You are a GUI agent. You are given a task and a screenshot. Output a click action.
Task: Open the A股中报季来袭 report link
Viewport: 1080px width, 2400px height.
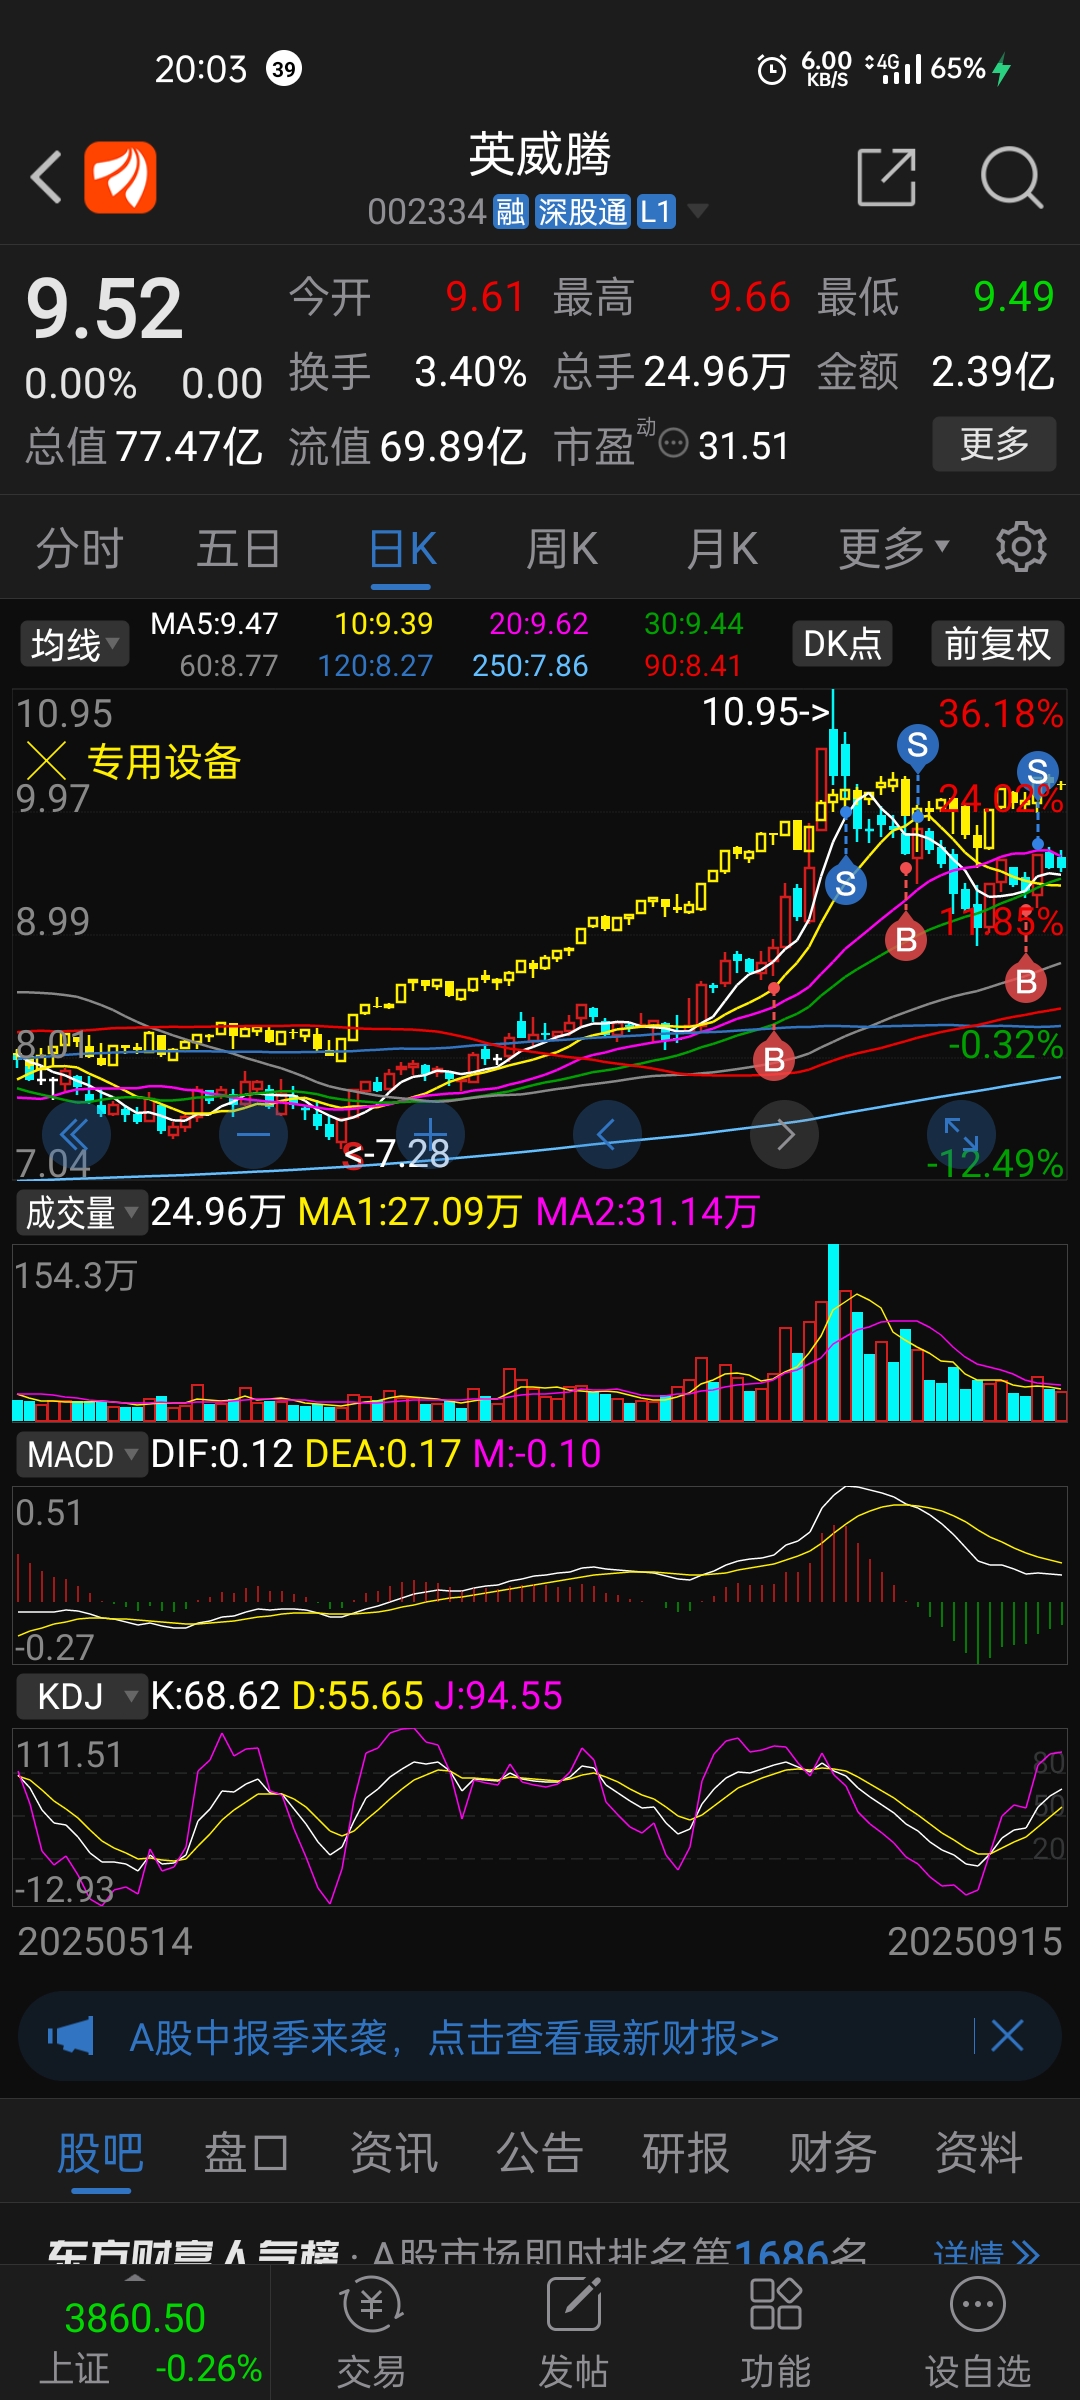pos(454,2037)
